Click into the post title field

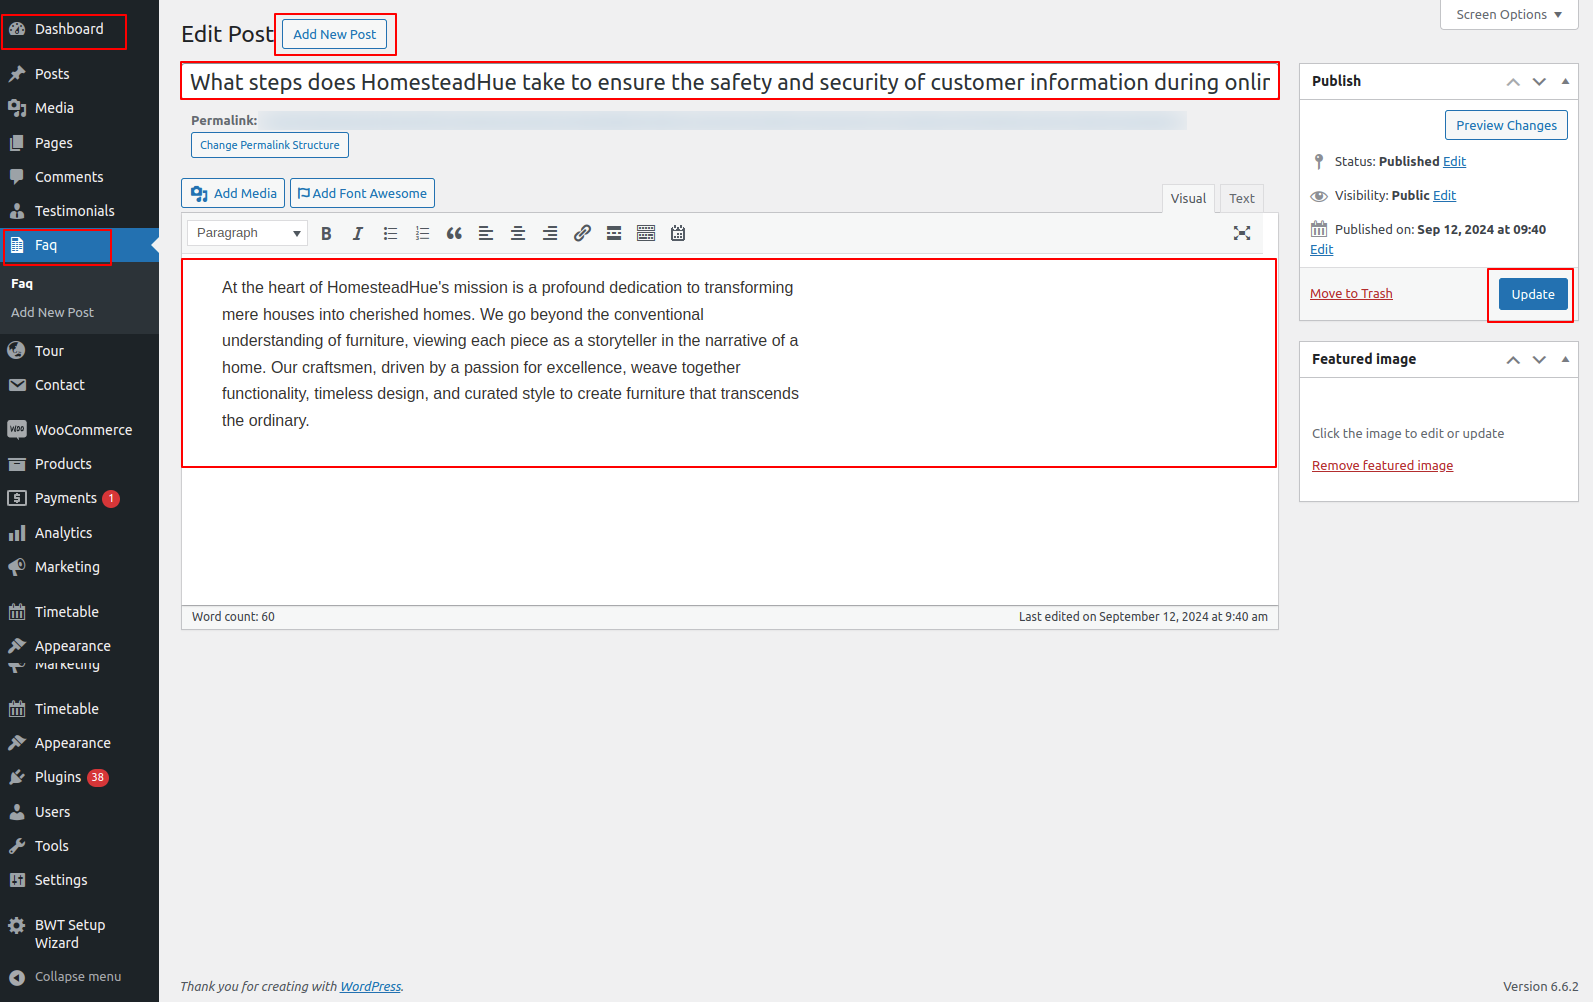tap(729, 82)
